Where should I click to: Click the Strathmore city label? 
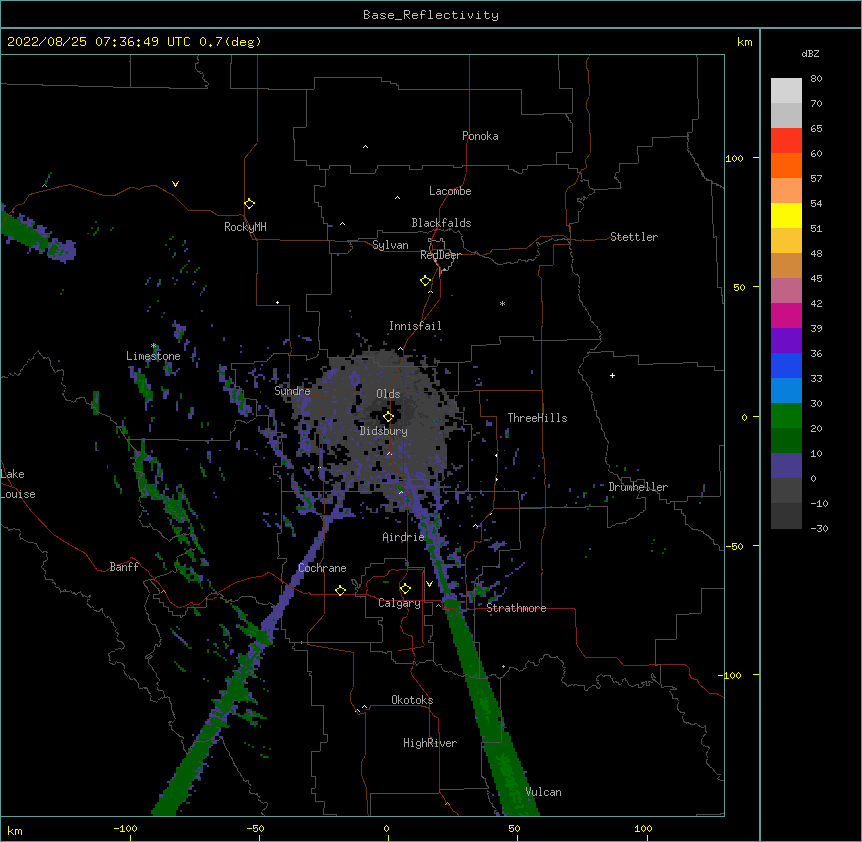pos(516,608)
